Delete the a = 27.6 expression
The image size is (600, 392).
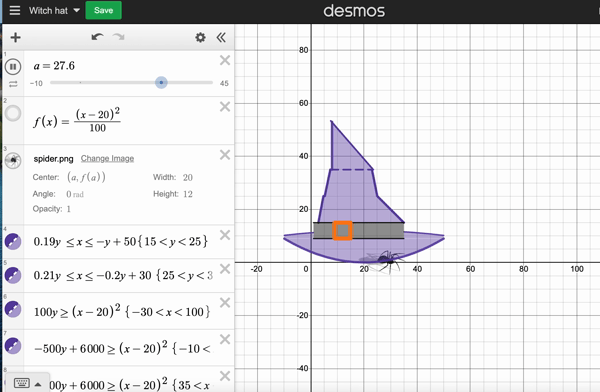[x=225, y=60]
